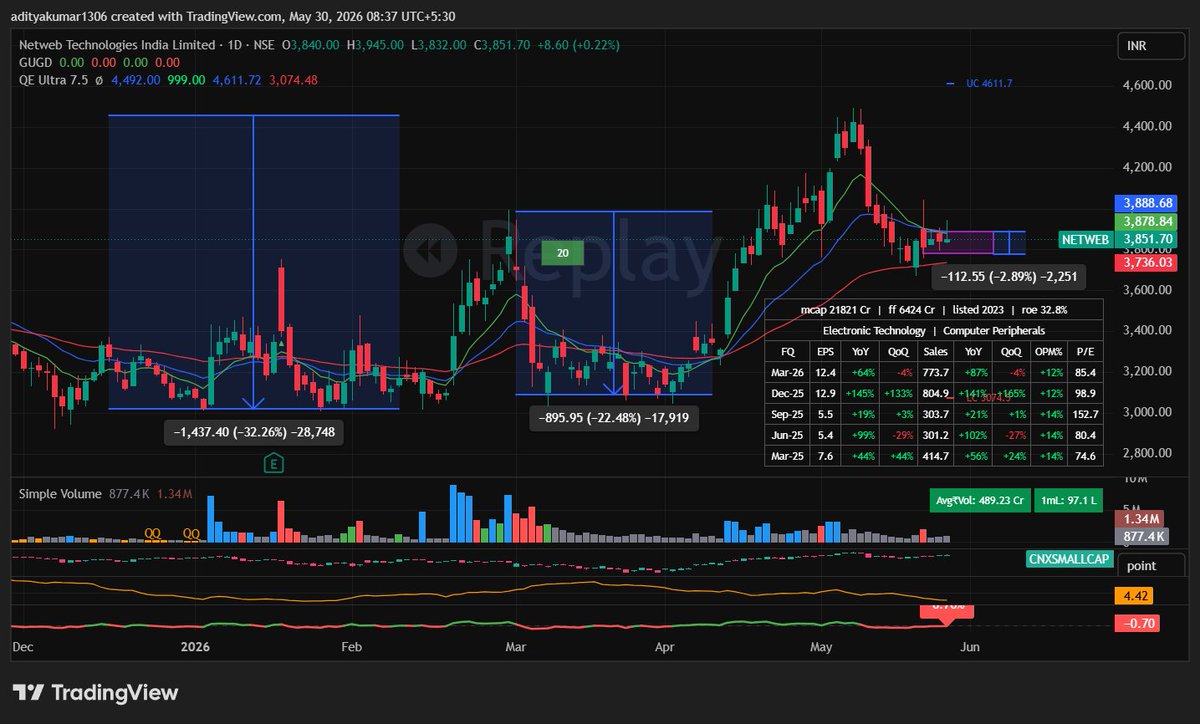Click the mcap 21821 Cr table header

click(837, 310)
